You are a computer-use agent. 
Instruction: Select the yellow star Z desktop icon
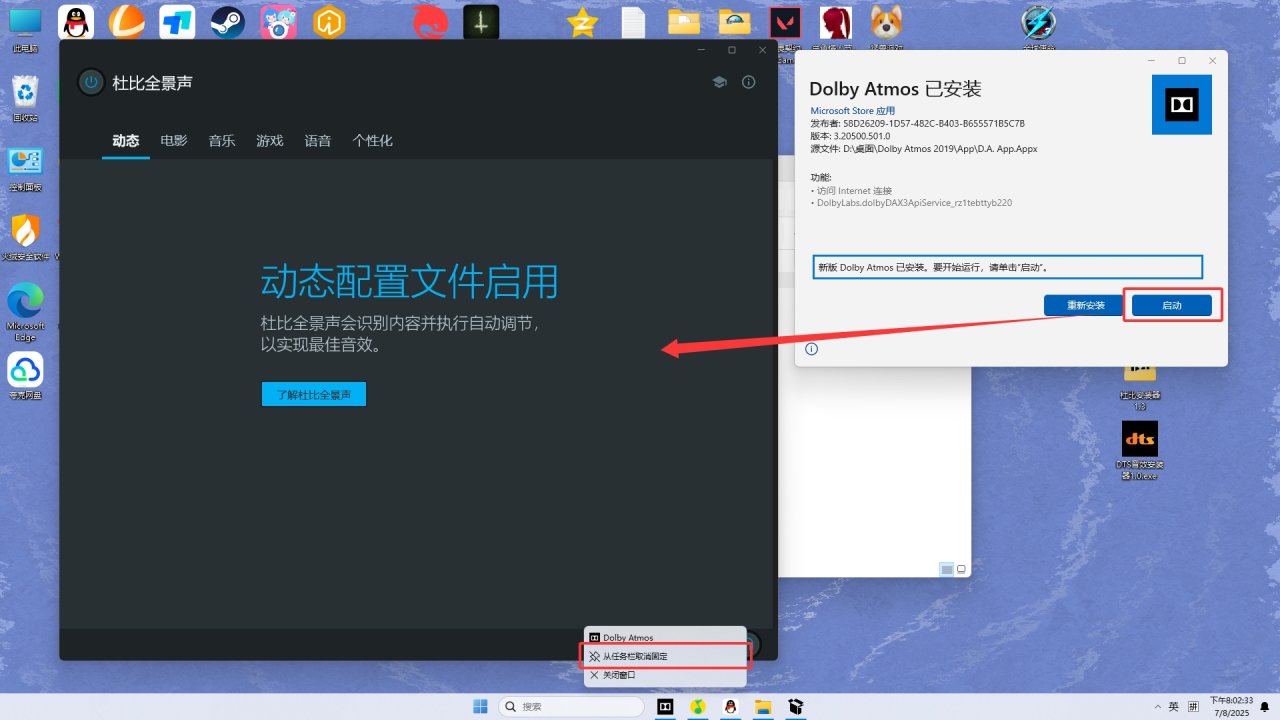582,23
